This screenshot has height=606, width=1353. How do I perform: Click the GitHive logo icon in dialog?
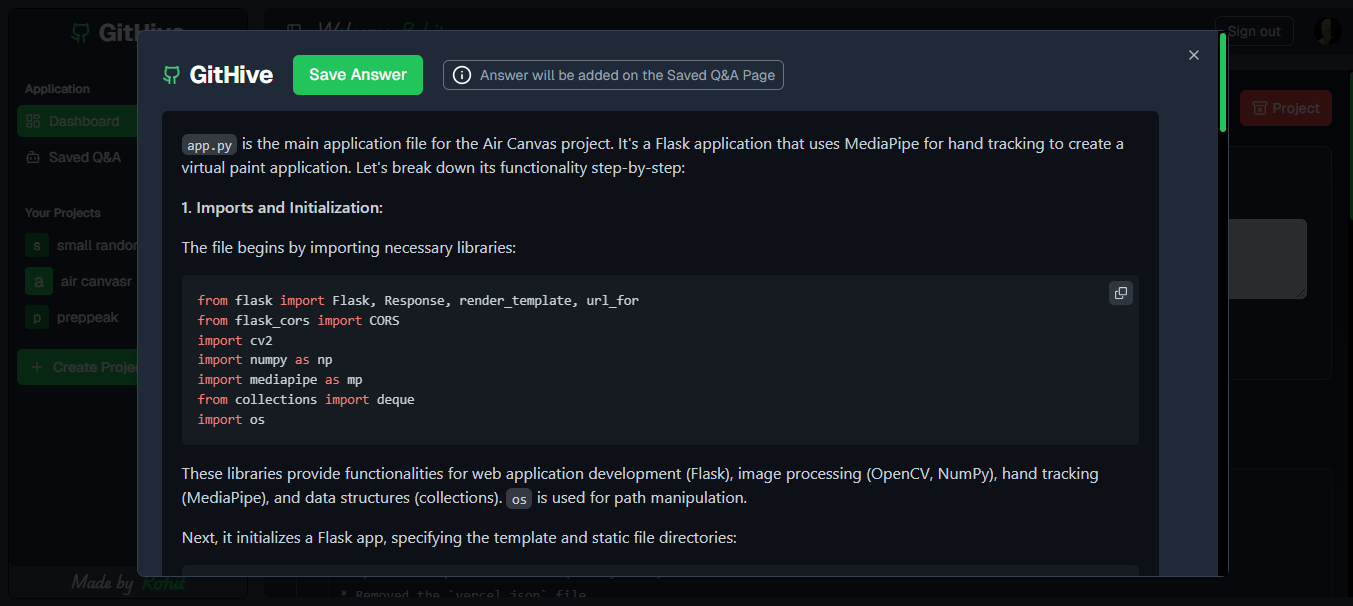(x=172, y=75)
